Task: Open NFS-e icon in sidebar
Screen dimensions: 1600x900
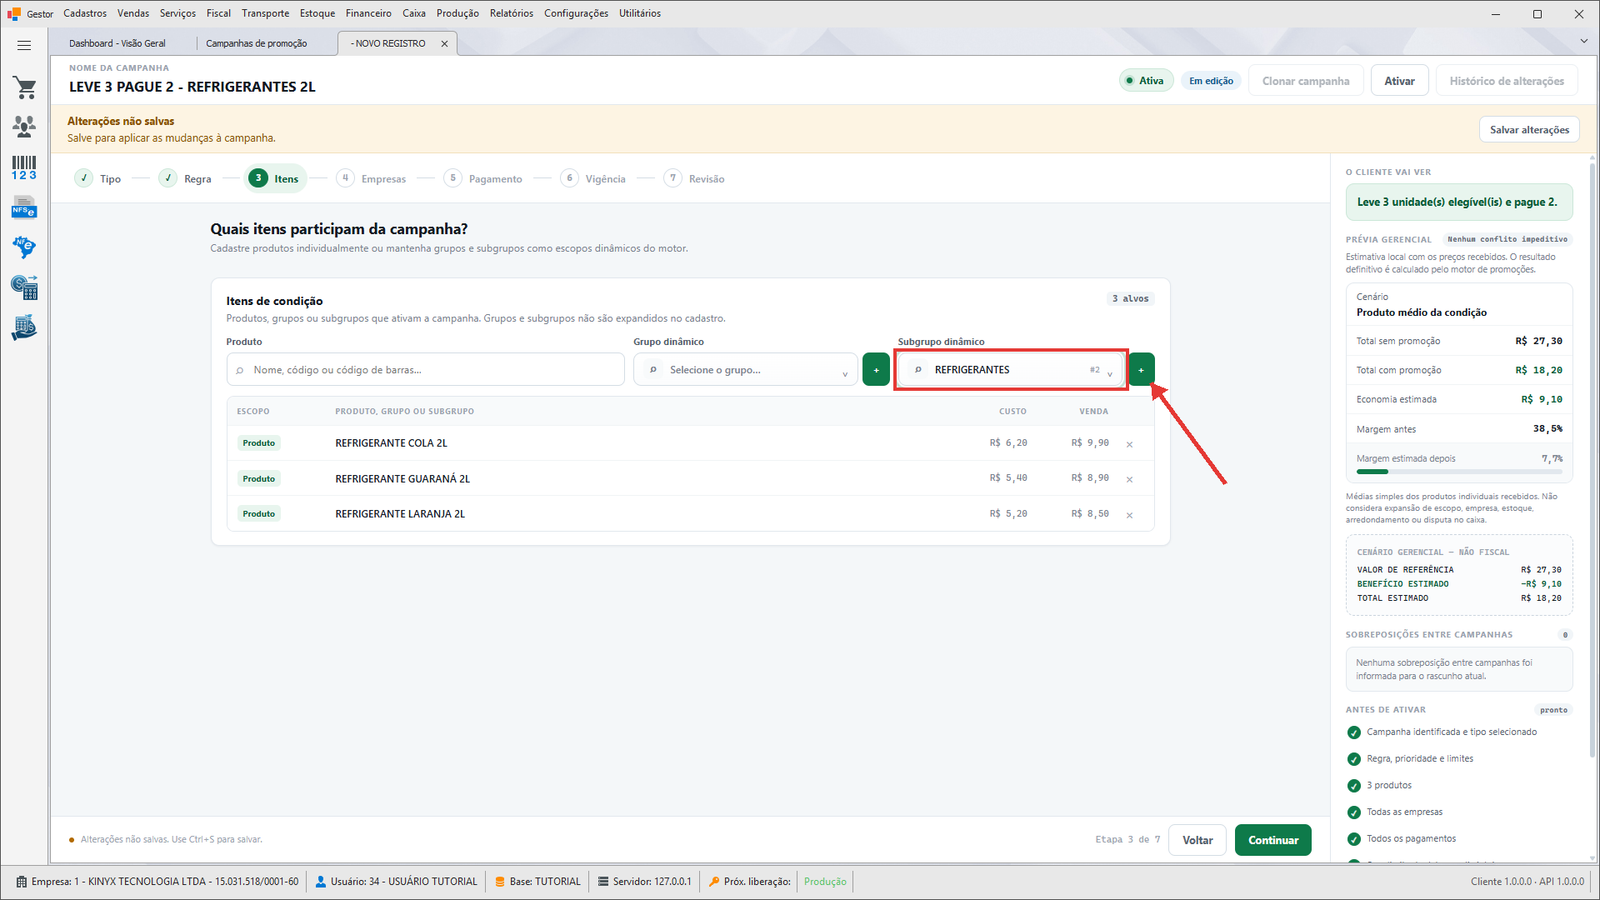Action: pos(24,208)
